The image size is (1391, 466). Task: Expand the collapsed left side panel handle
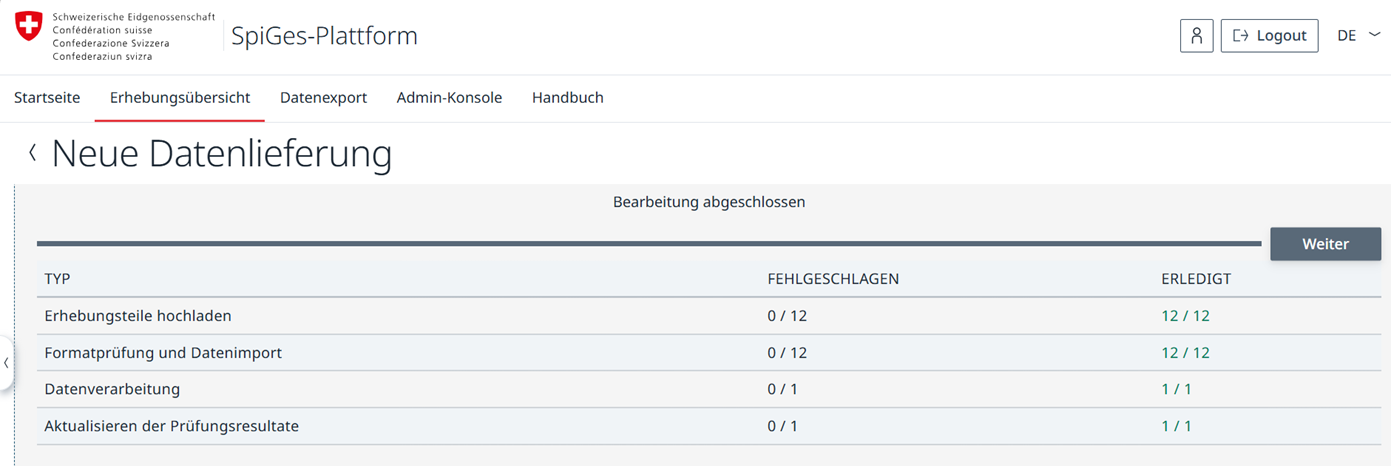6,363
